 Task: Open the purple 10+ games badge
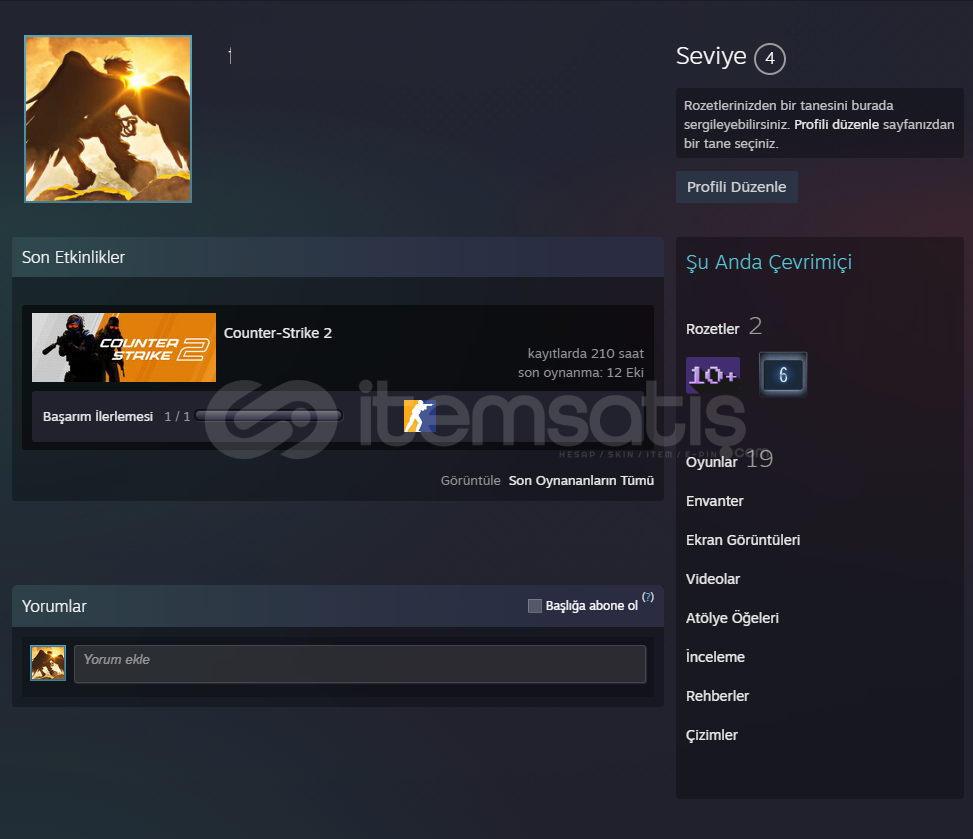[712, 375]
